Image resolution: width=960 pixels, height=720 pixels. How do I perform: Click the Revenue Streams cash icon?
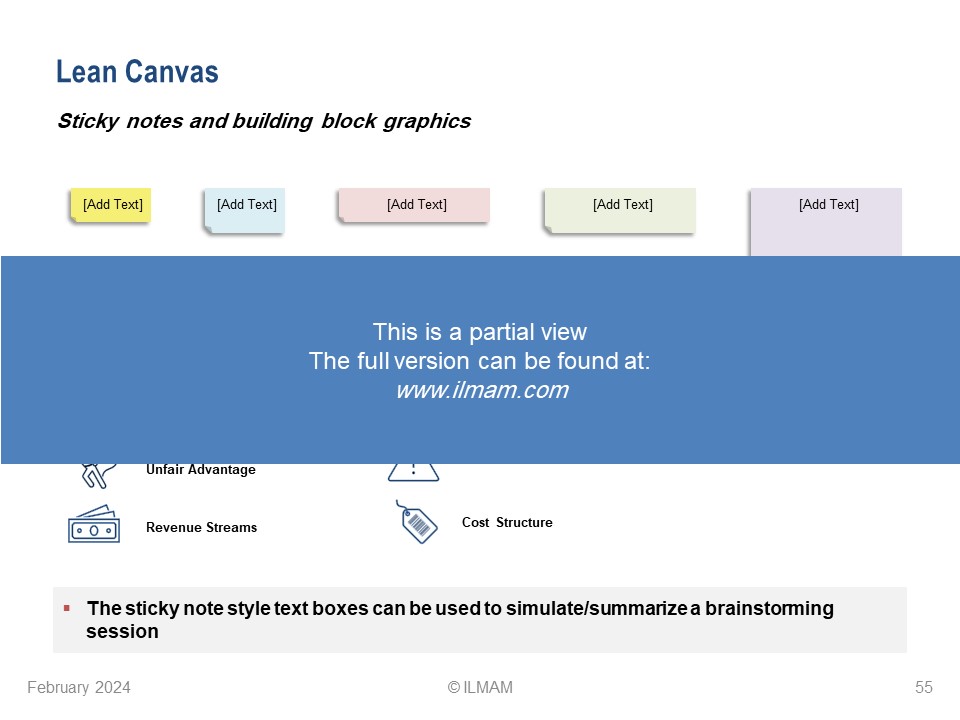[x=93, y=526]
